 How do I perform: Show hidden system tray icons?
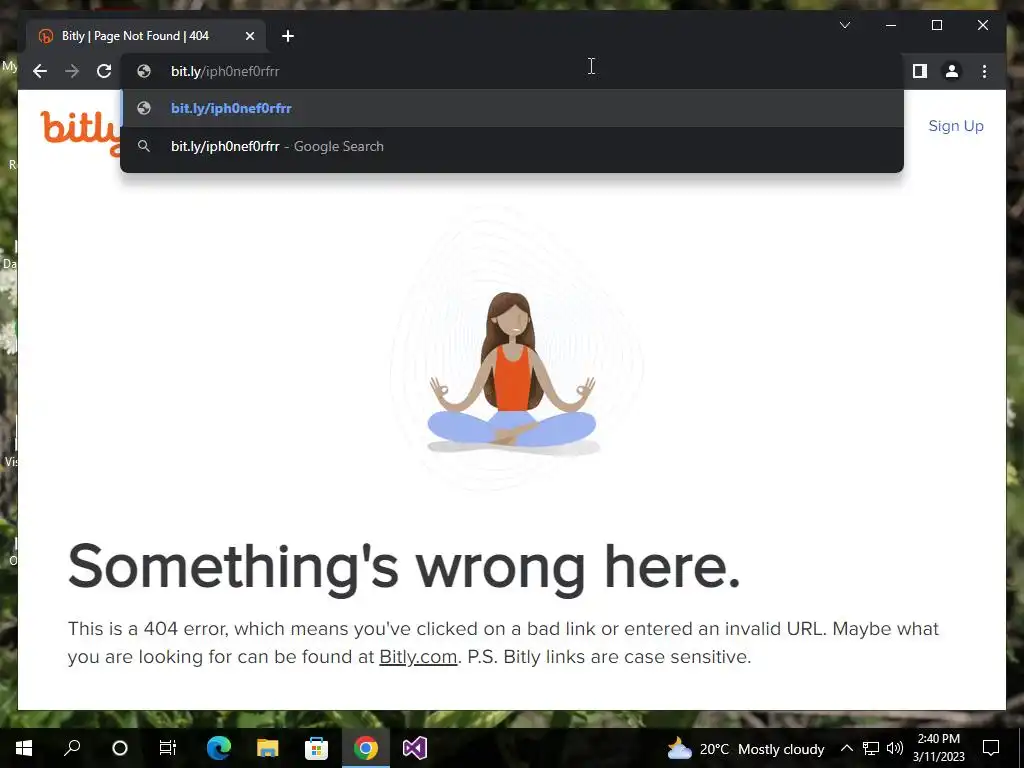(x=846, y=748)
